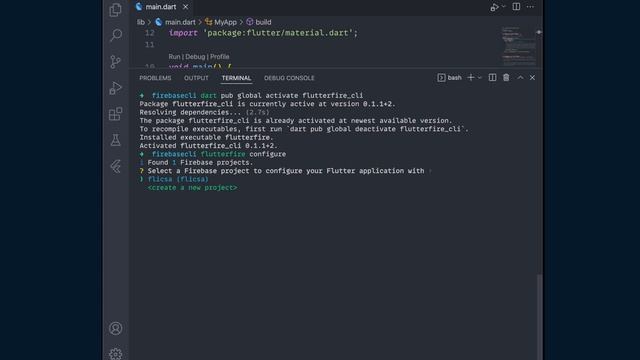Image resolution: width=640 pixels, height=360 pixels.
Task: Click the Profile code lens above main
Action: click(220, 57)
